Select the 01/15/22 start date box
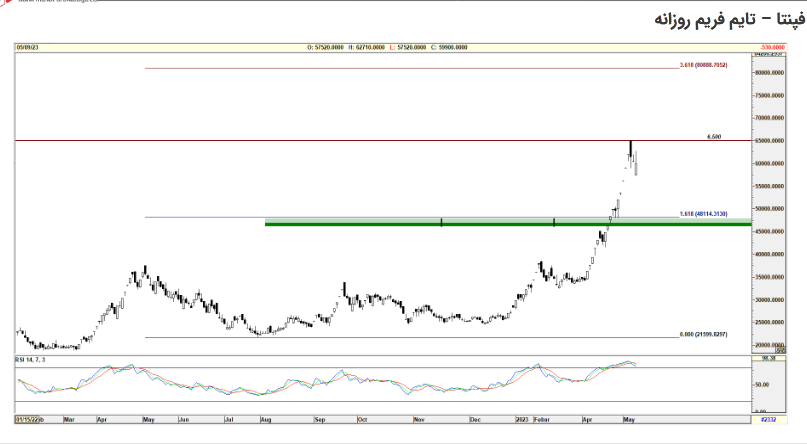807x444 pixels. pos(30,421)
